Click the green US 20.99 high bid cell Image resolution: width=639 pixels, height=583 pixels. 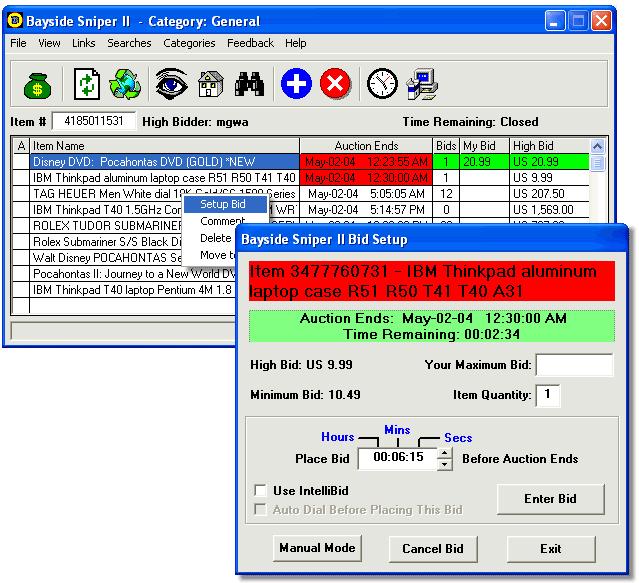tap(549, 162)
